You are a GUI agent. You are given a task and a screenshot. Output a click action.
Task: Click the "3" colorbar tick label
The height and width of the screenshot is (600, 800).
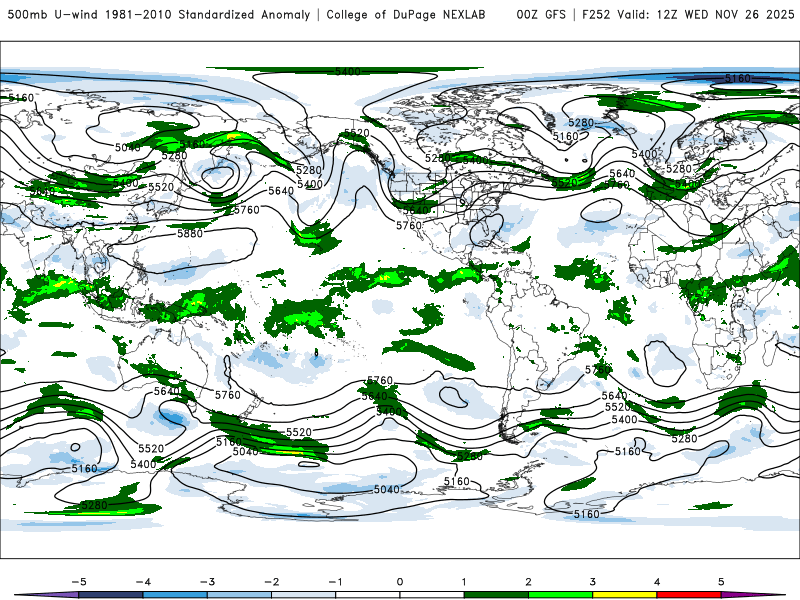(x=592, y=582)
